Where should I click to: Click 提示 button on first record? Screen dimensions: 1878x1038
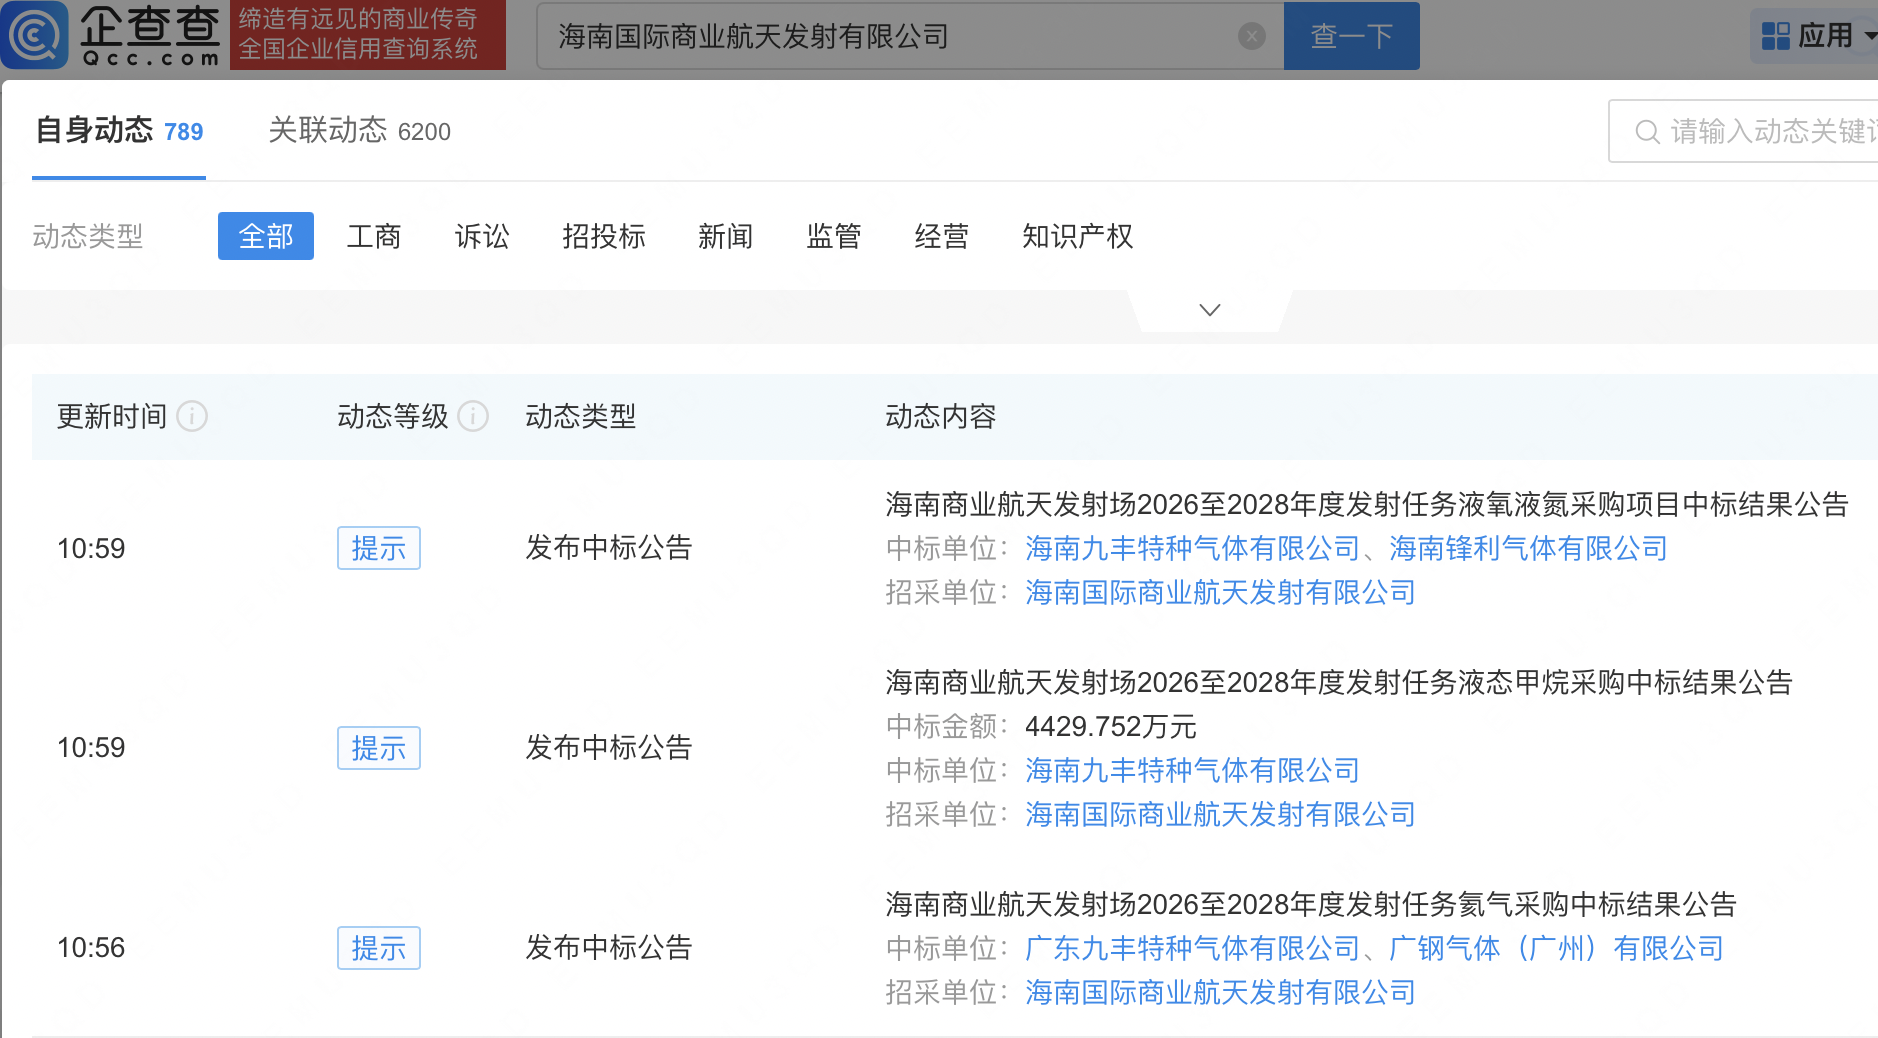(378, 548)
